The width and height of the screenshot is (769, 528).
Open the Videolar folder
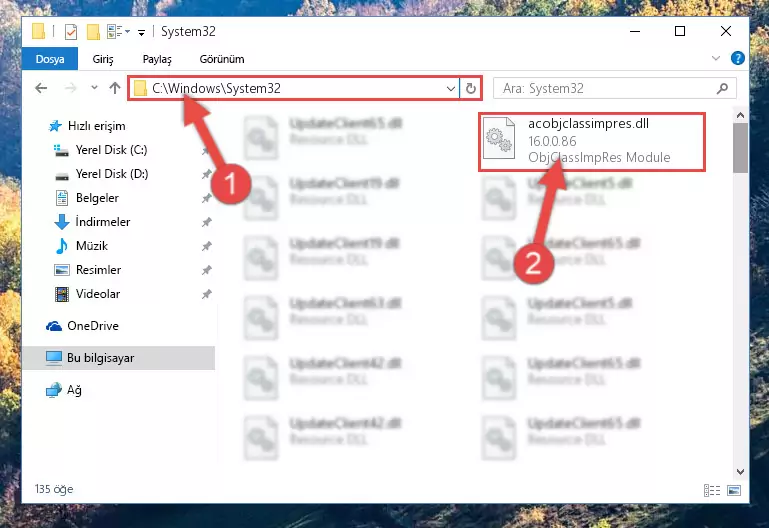pos(98,294)
